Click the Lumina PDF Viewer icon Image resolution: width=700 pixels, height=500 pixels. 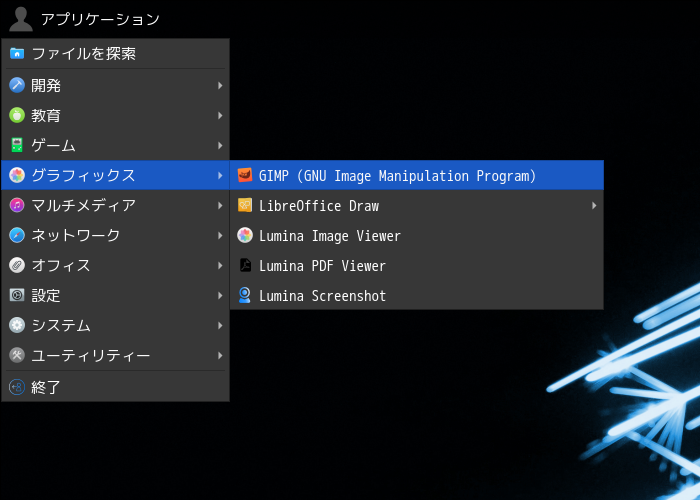pyautogui.click(x=245, y=265)
